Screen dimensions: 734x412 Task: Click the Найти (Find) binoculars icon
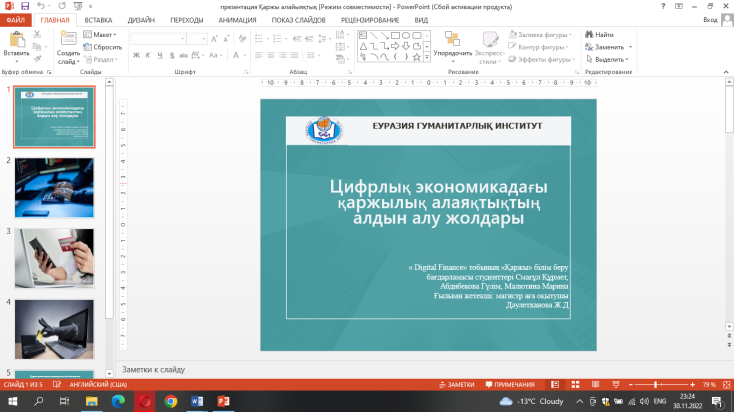tap(588, 34)
